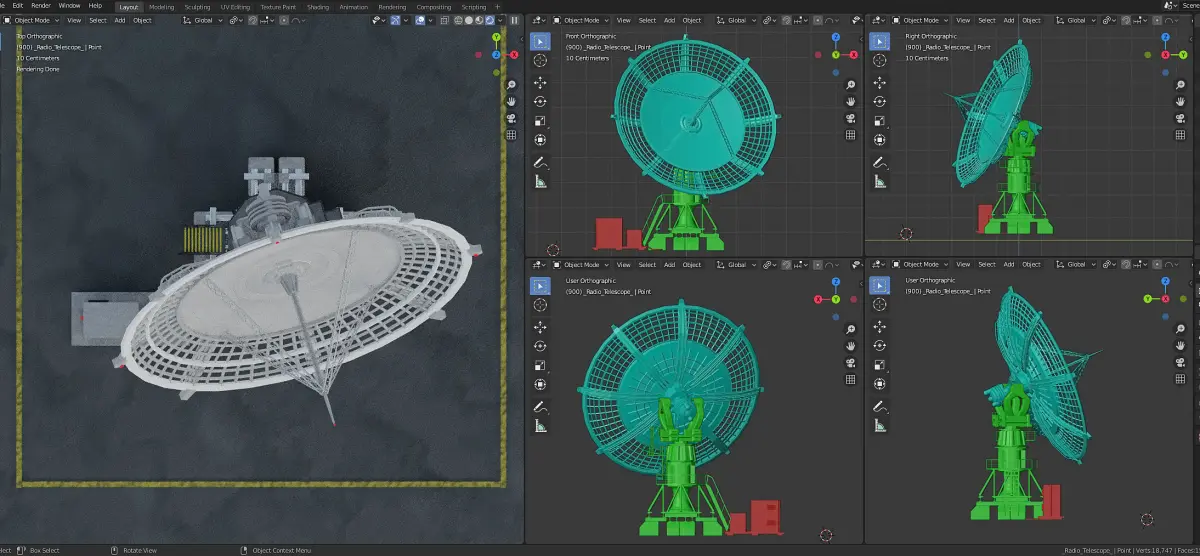Switch to the Shading workspace tab
This screenshot has height=556, width=1200.
(x=318, y=6)
